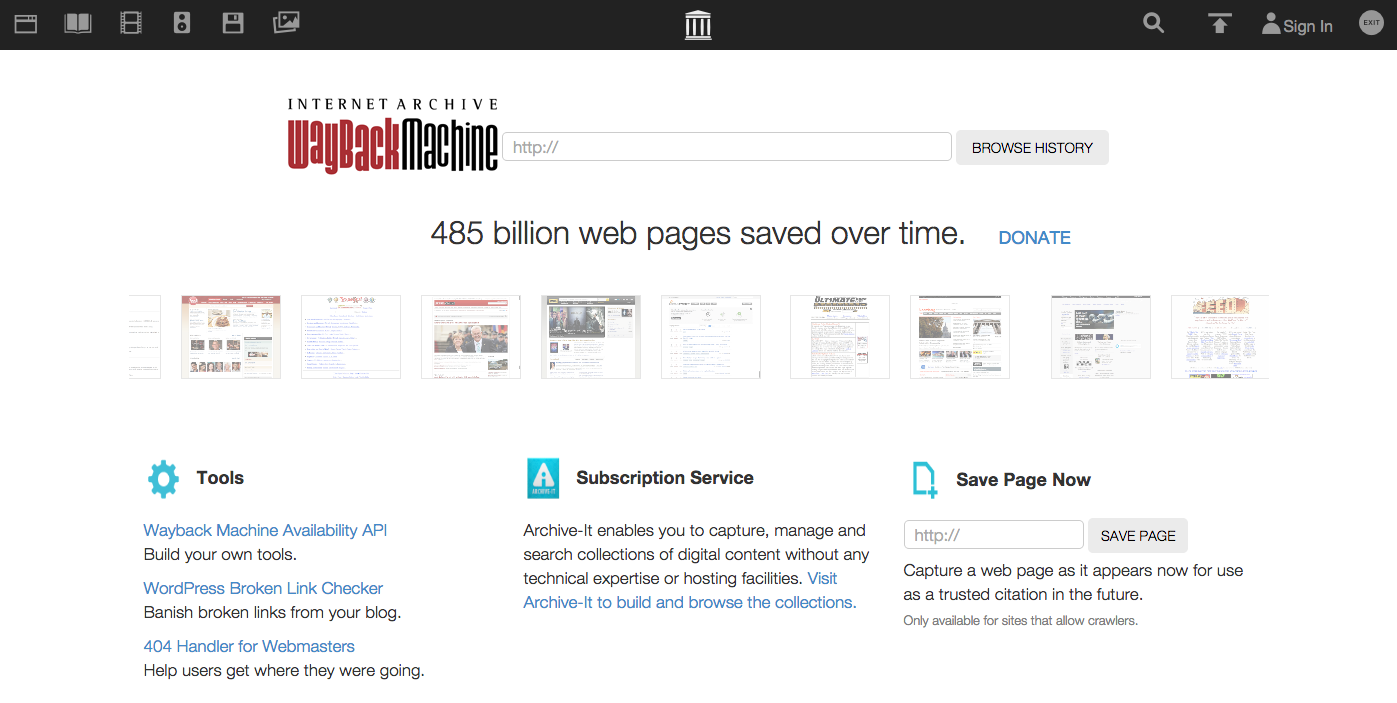Open the thumbnail of blue link list page
Image resolution: width=1397 pixels, height=703 pixels.
[351, 337]
